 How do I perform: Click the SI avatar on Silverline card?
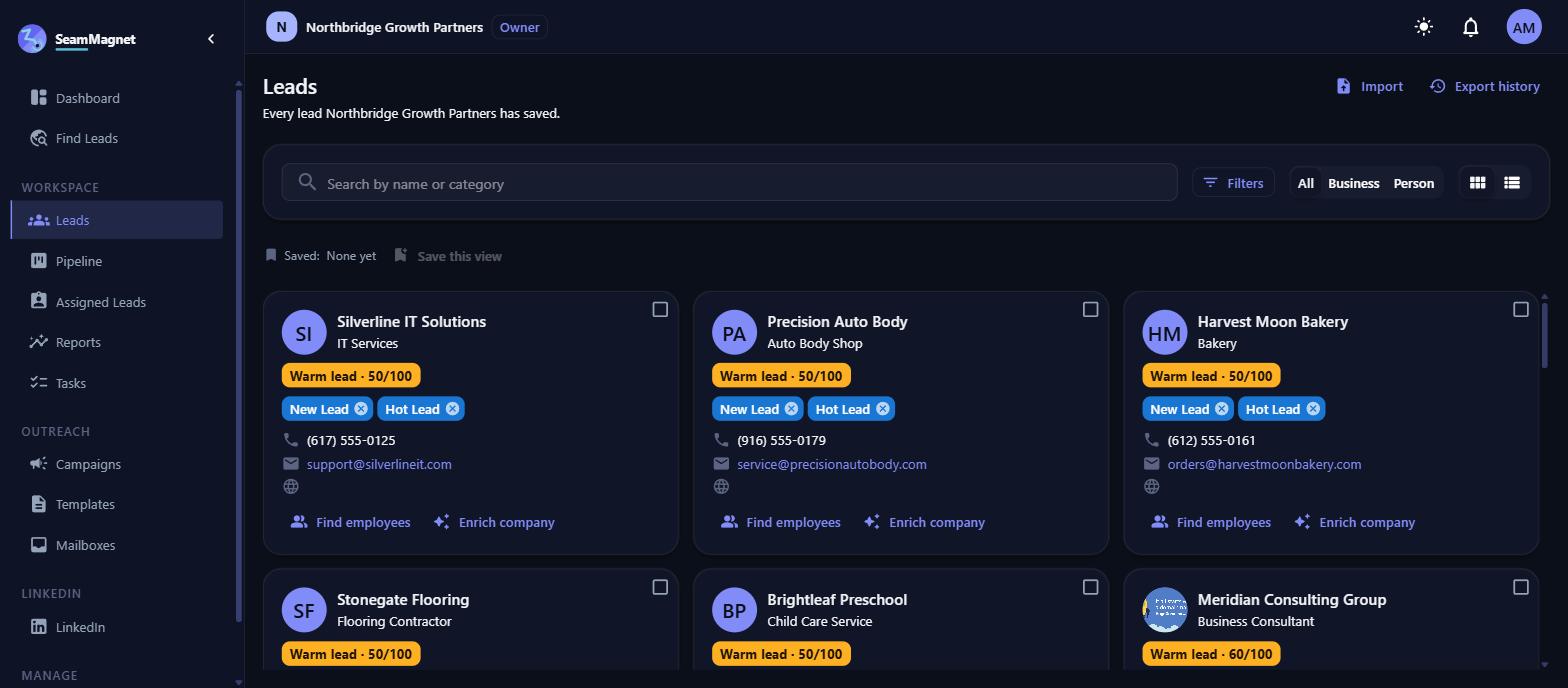point(304,332)
